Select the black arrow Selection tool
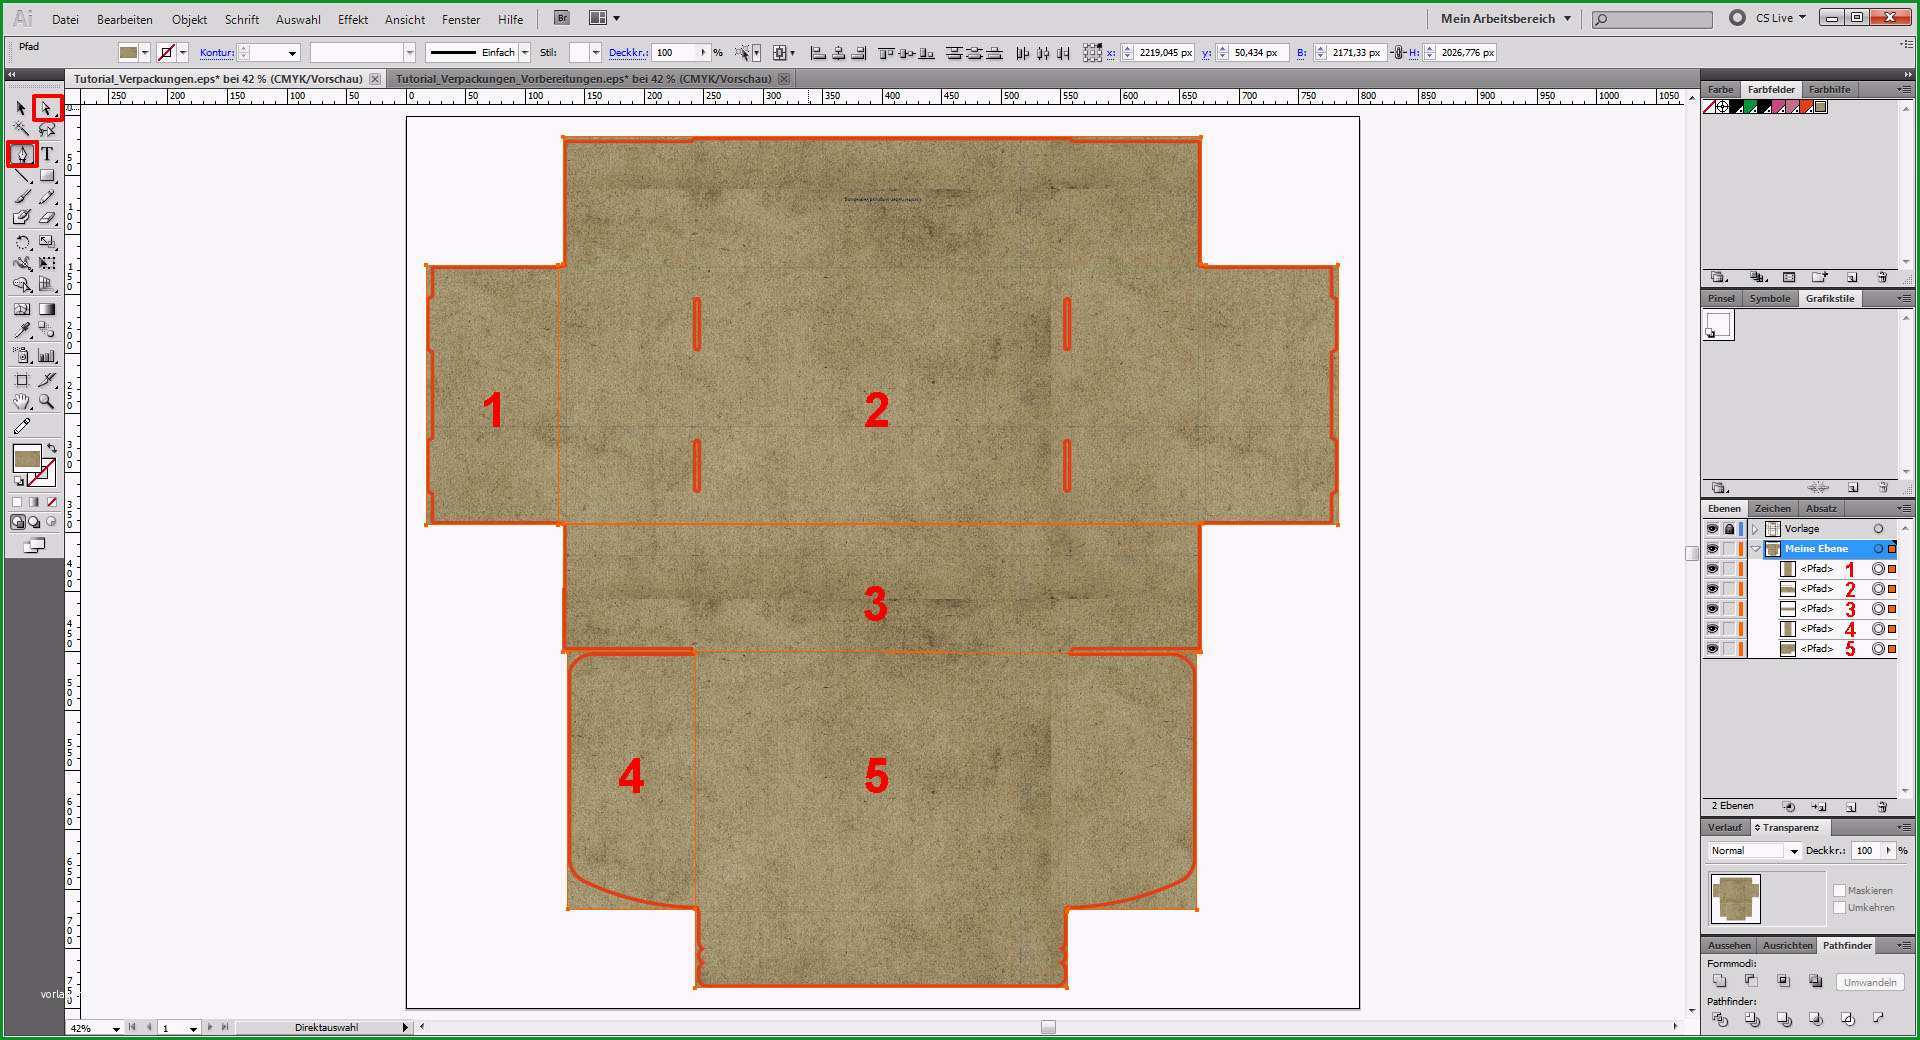The height and width of the screenshot is (1040, 1920). point(21,108)
